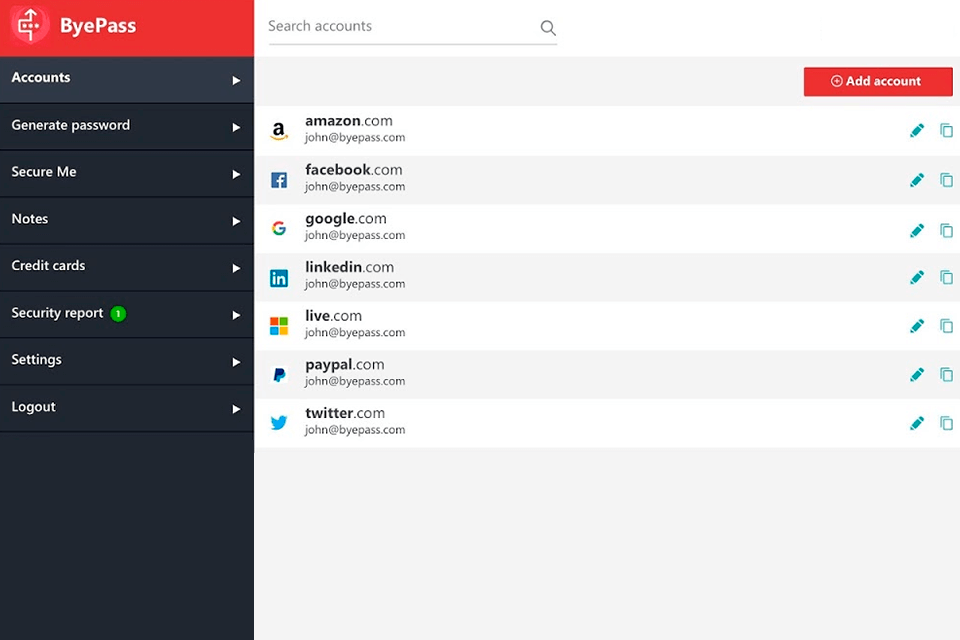Click the search magnifier icon
960x640 pixels.
tap(547, 28)
